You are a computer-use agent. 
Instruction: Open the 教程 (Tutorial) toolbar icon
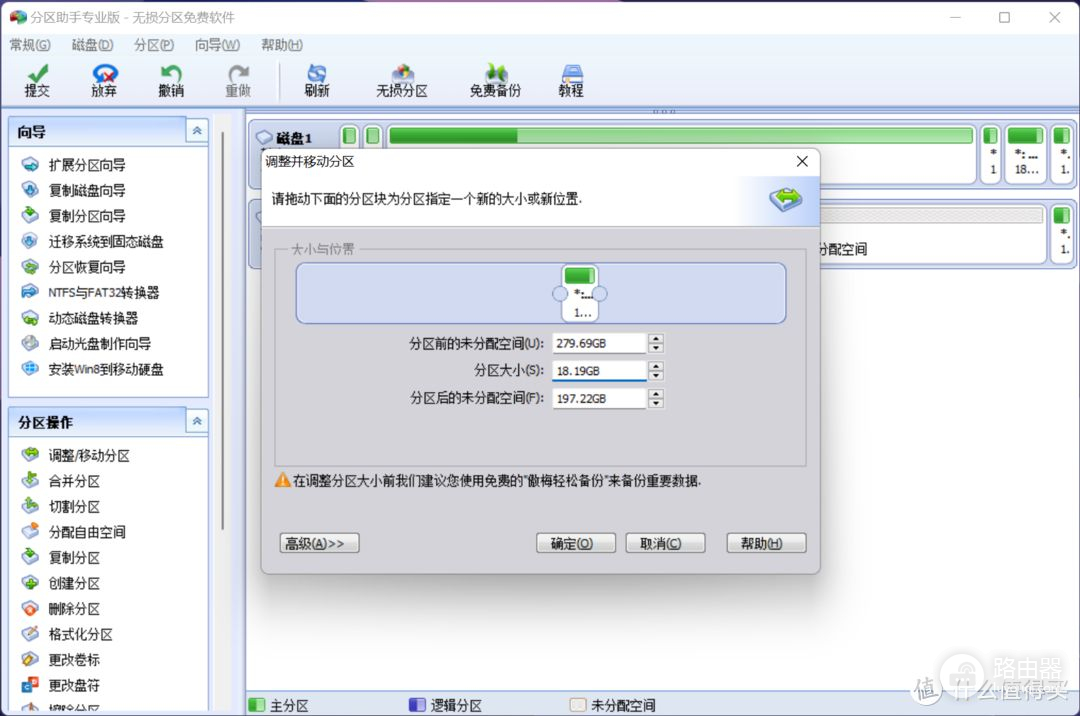[571, 80]
